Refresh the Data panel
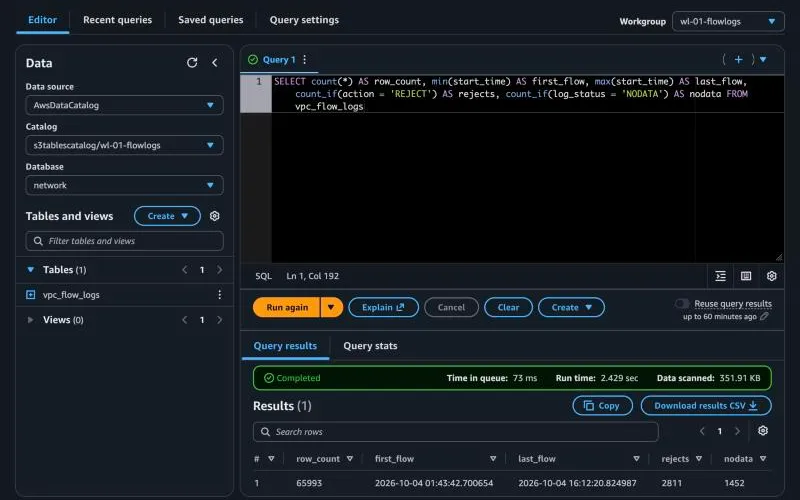Screen dimensions: 800x500 click(x=192, y=63)
